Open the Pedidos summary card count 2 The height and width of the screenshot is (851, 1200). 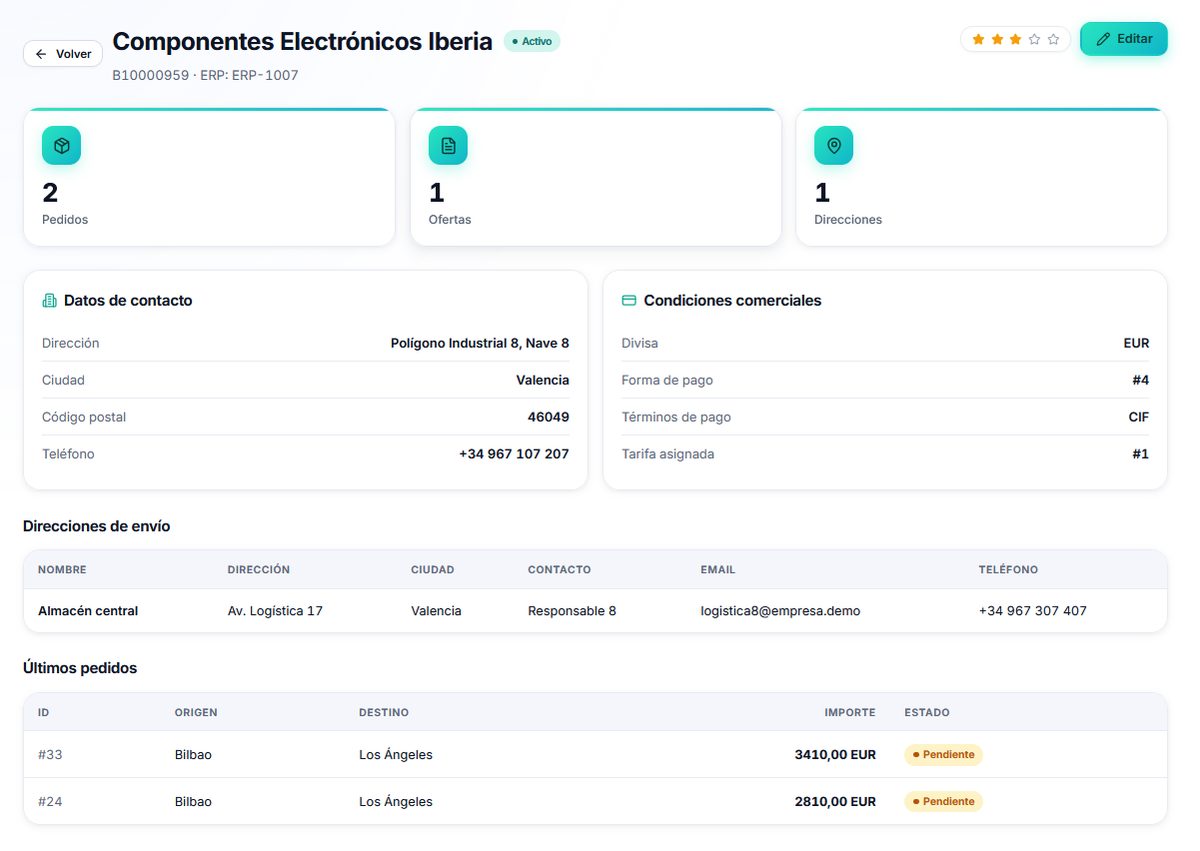50,192
